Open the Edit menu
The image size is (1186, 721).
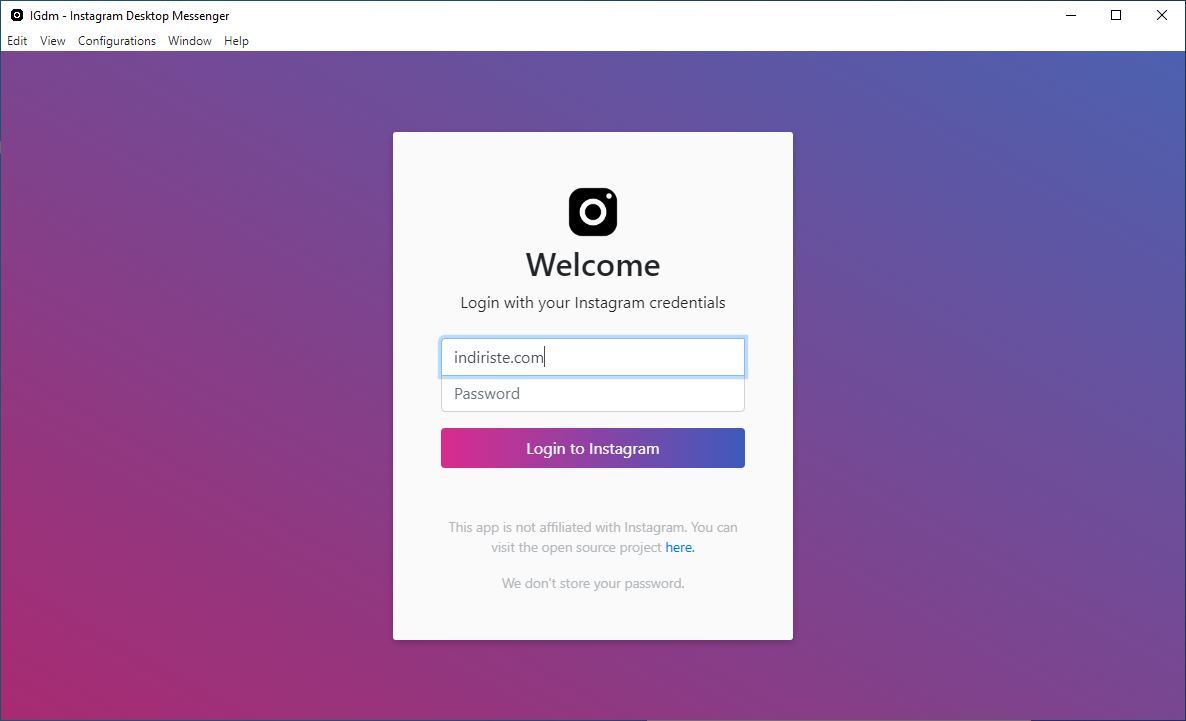click(x=17, y=41)
